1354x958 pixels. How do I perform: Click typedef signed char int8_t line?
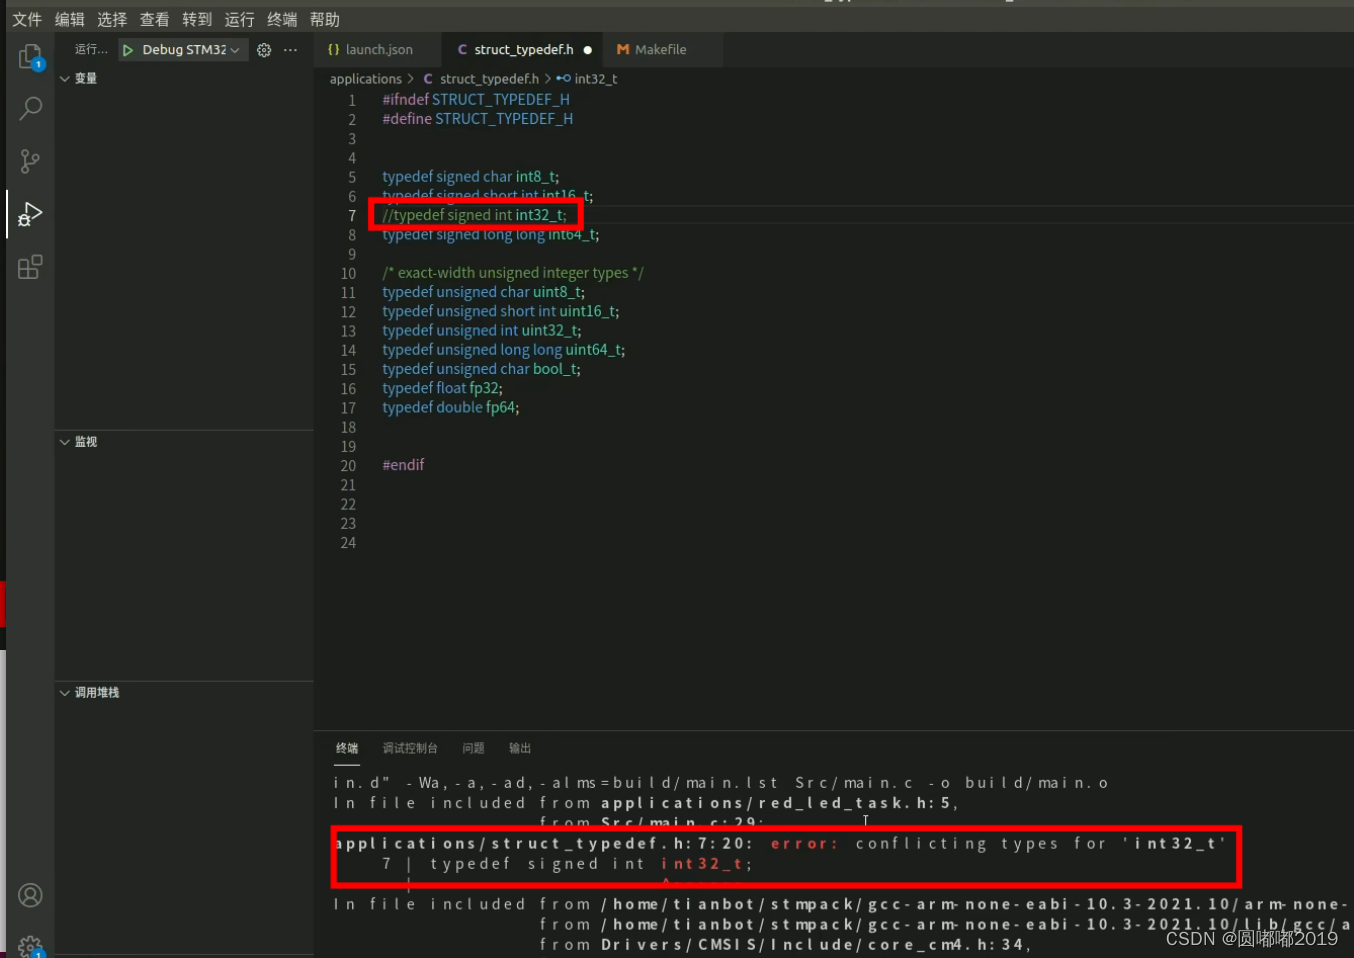pos(470,177)
